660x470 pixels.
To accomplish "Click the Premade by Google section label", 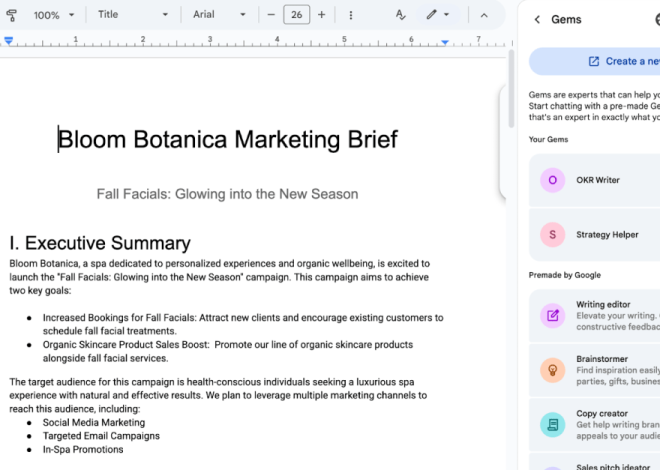I will [564, 275].
